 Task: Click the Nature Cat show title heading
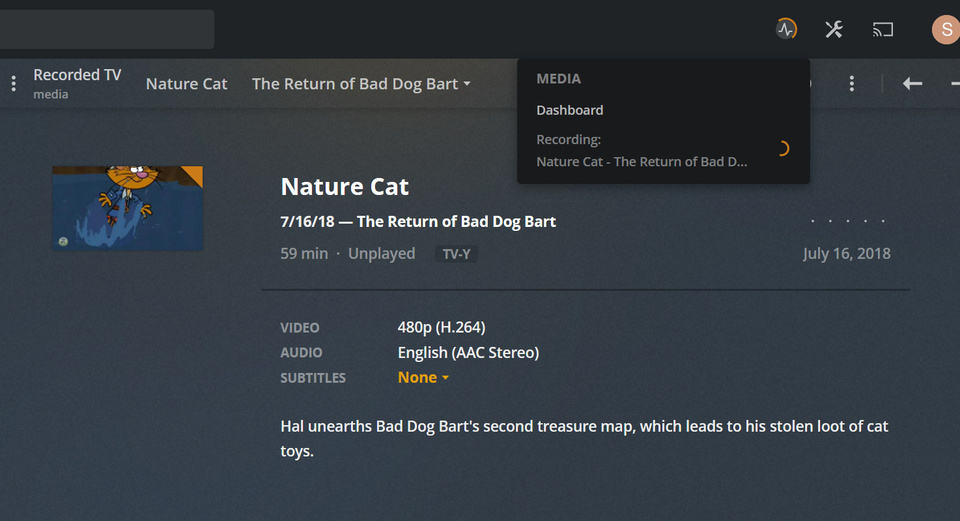tap(345, 186)
